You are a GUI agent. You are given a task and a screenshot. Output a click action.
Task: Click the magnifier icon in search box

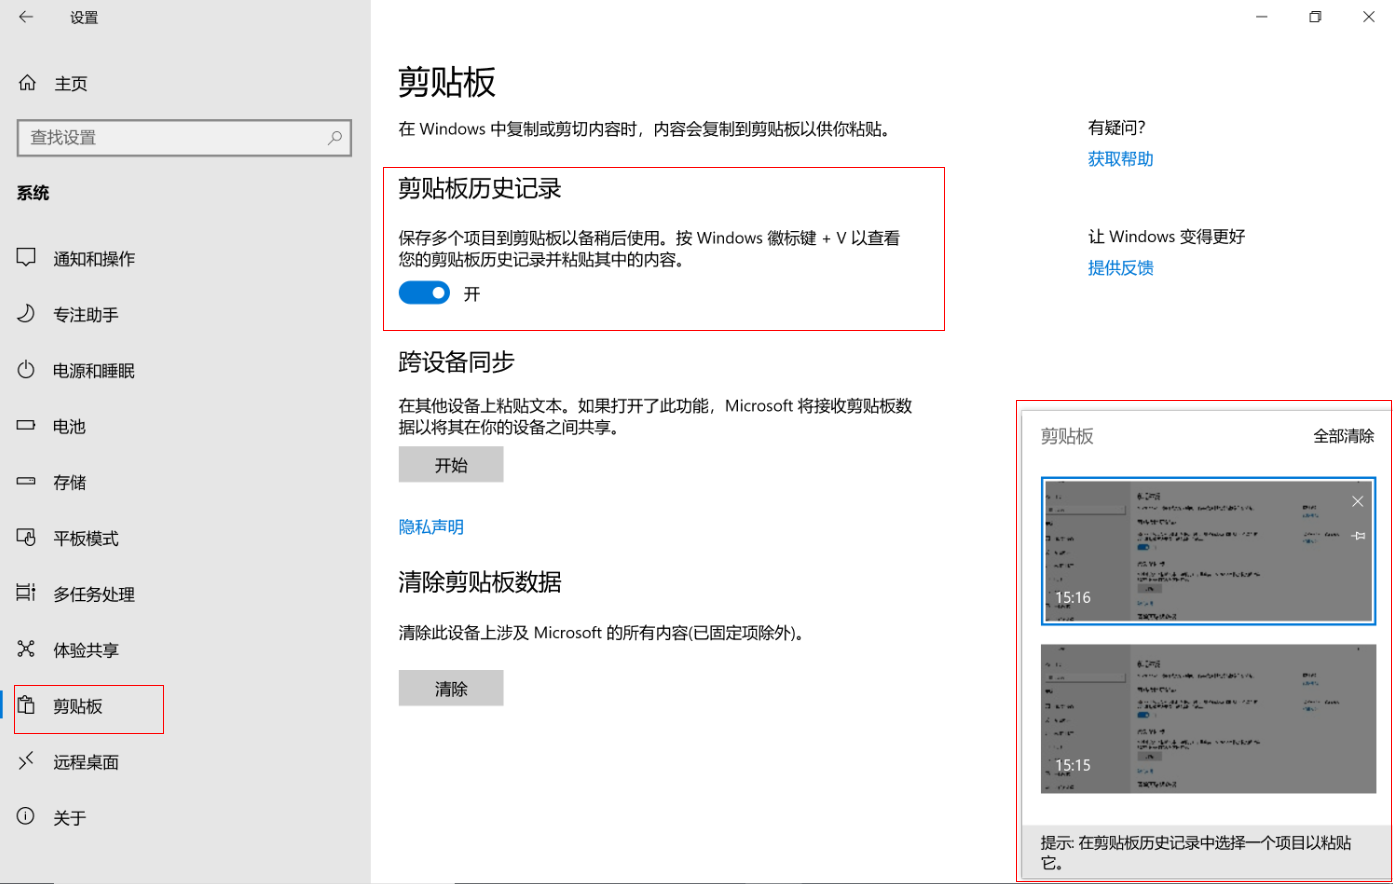pos(334,138)
